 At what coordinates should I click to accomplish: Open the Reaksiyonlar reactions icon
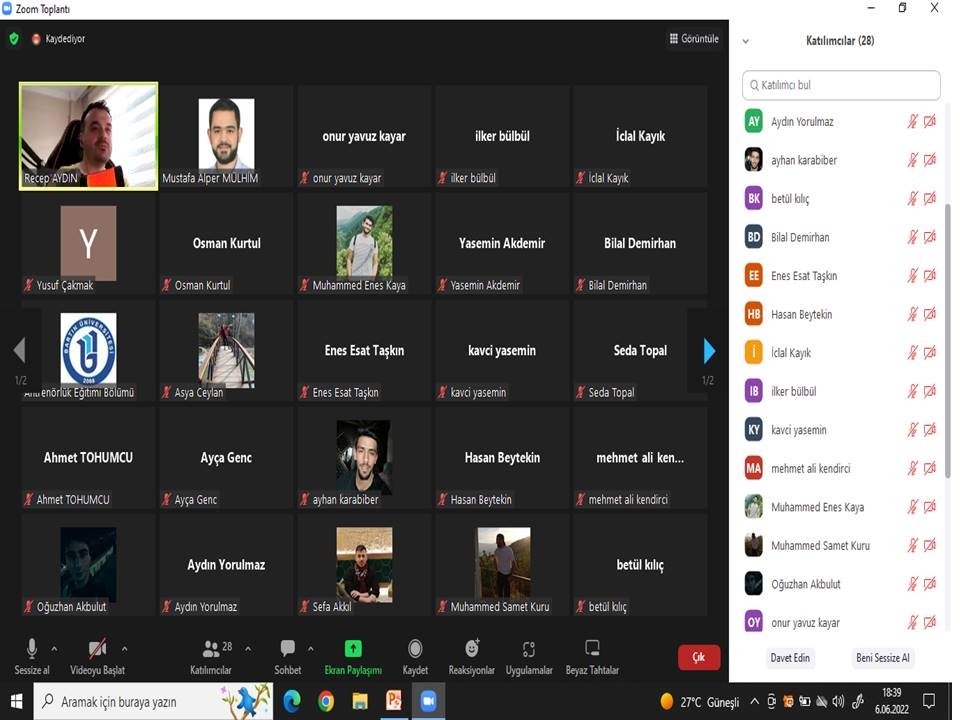tap(472, 649)
